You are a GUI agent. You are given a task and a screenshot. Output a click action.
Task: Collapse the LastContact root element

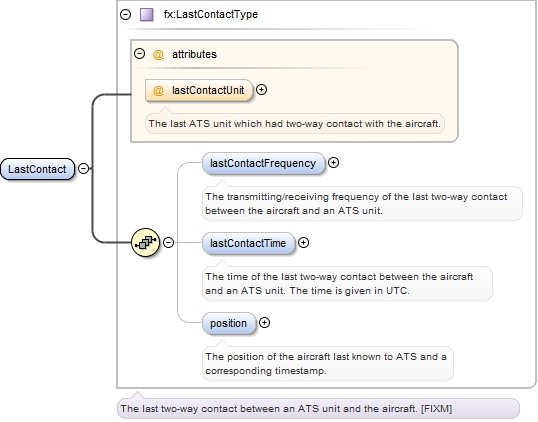83,168
